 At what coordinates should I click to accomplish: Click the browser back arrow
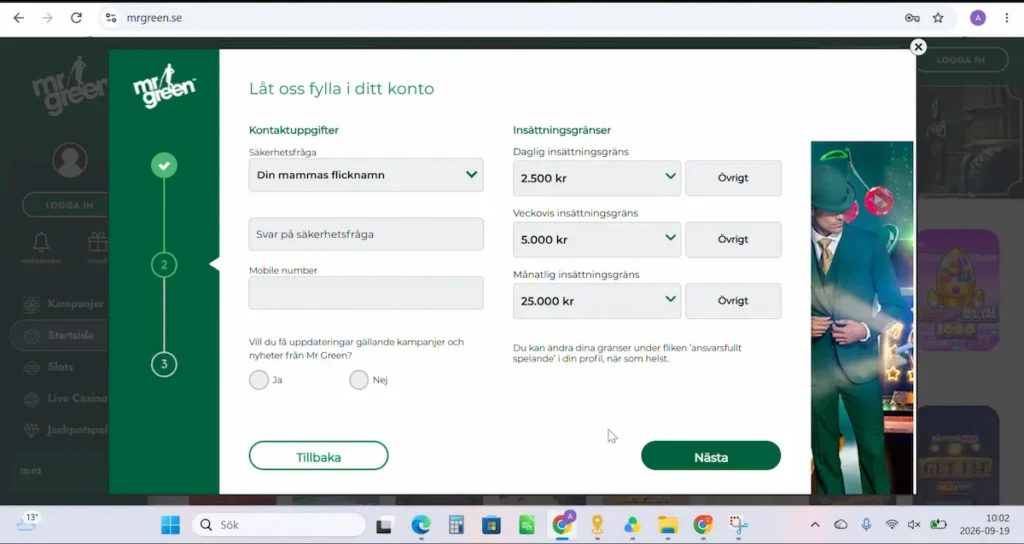pos(18,18)
